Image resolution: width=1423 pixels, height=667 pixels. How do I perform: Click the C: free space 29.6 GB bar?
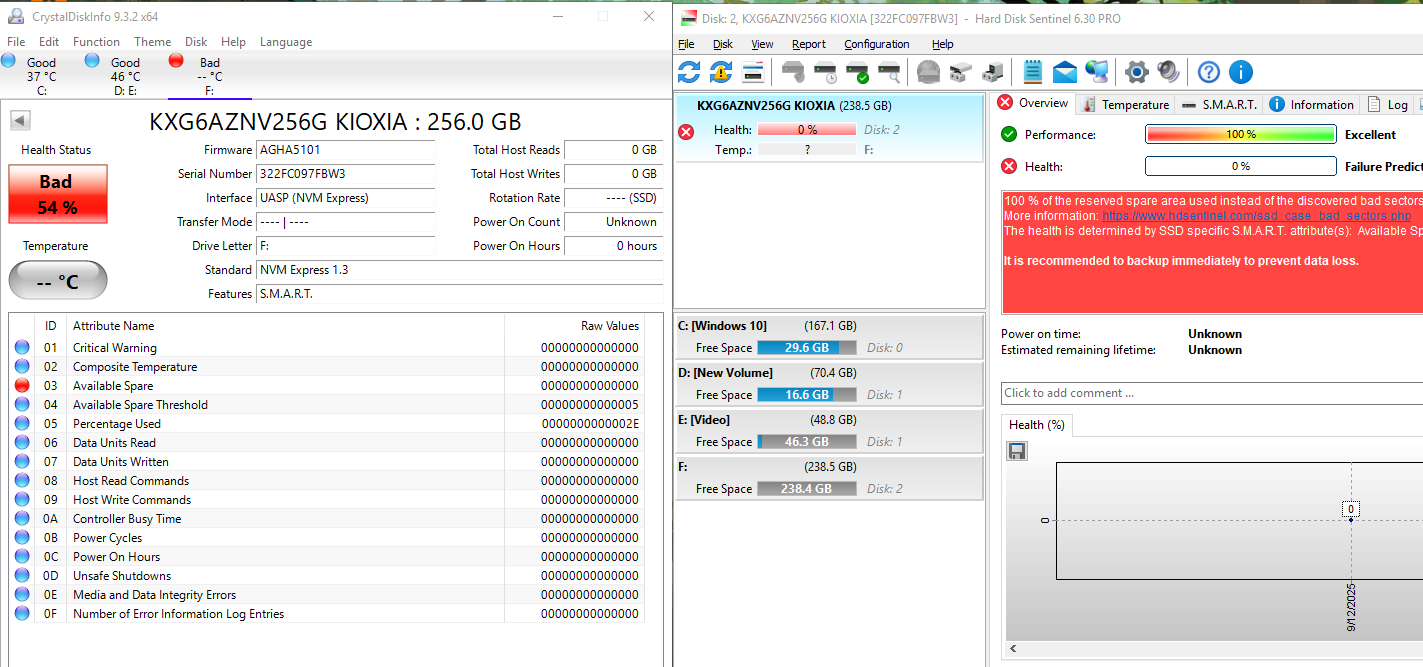click(x=806, y=348)
